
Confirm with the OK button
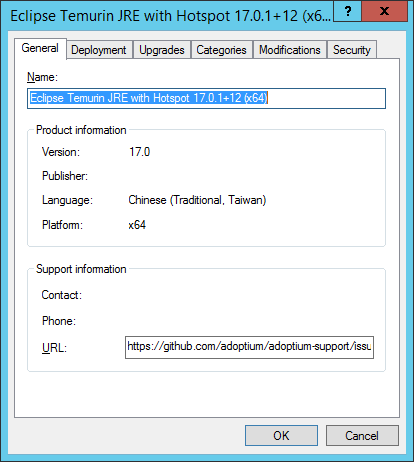281,435
